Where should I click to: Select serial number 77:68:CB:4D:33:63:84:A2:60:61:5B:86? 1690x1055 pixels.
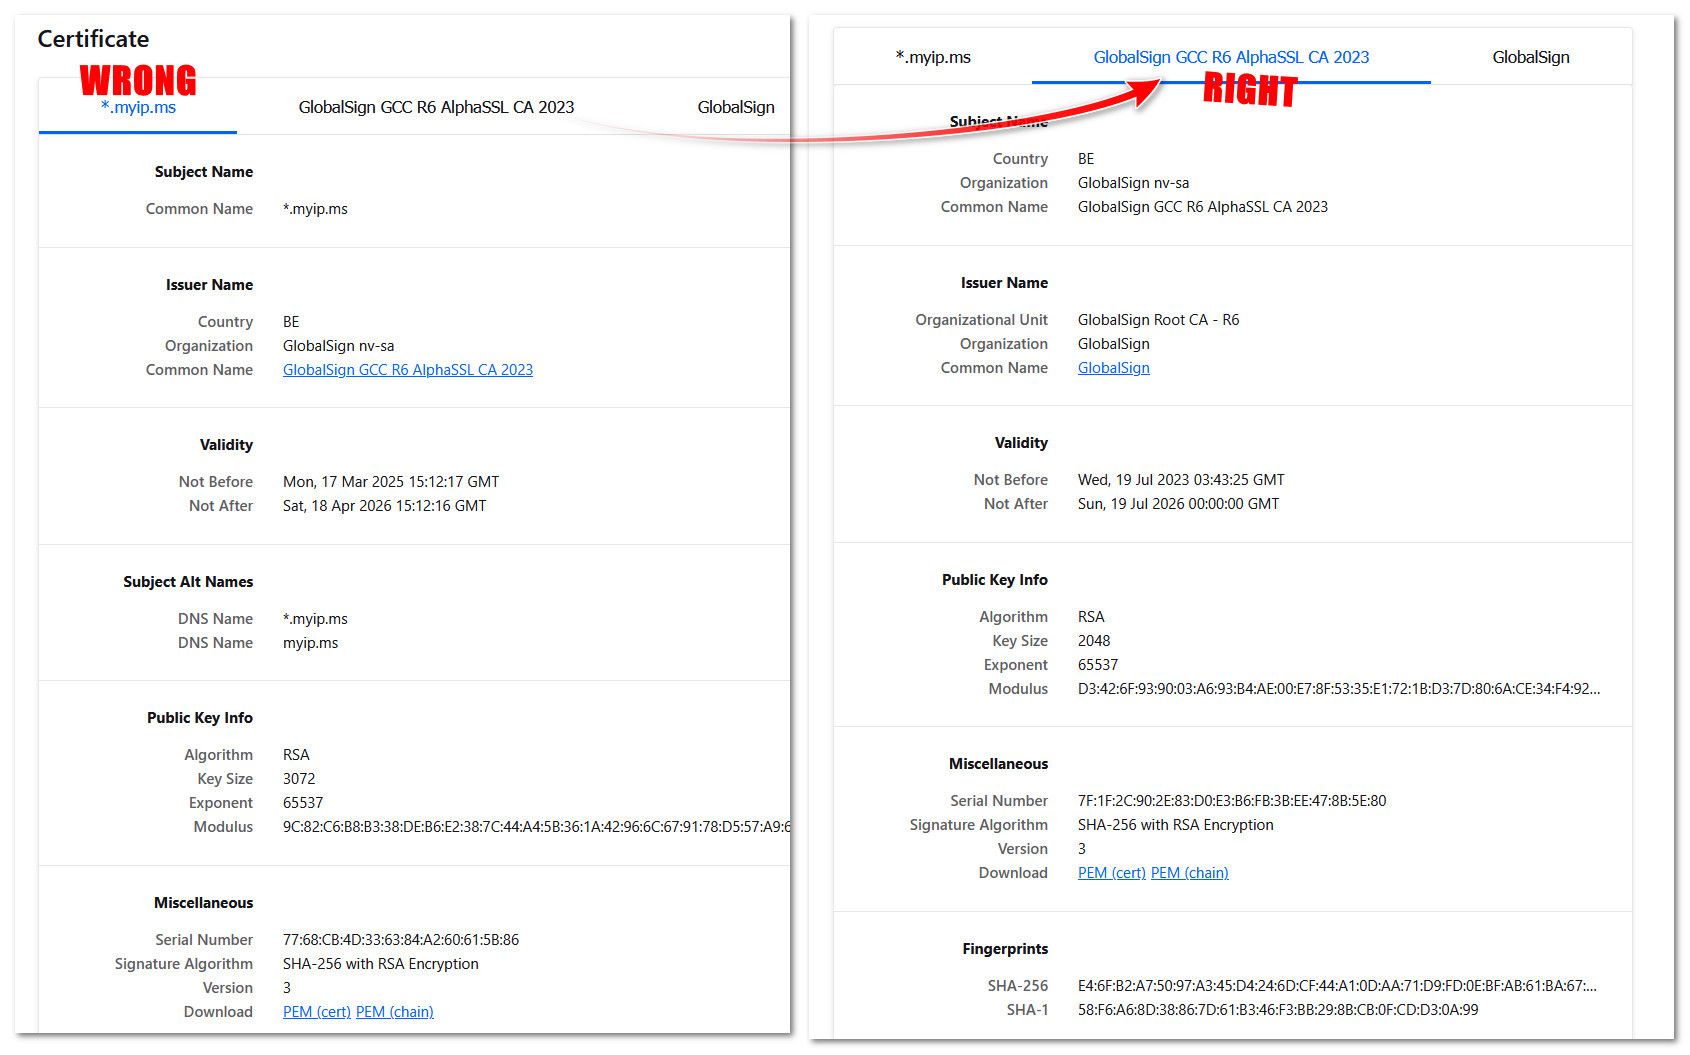[401, 940]
